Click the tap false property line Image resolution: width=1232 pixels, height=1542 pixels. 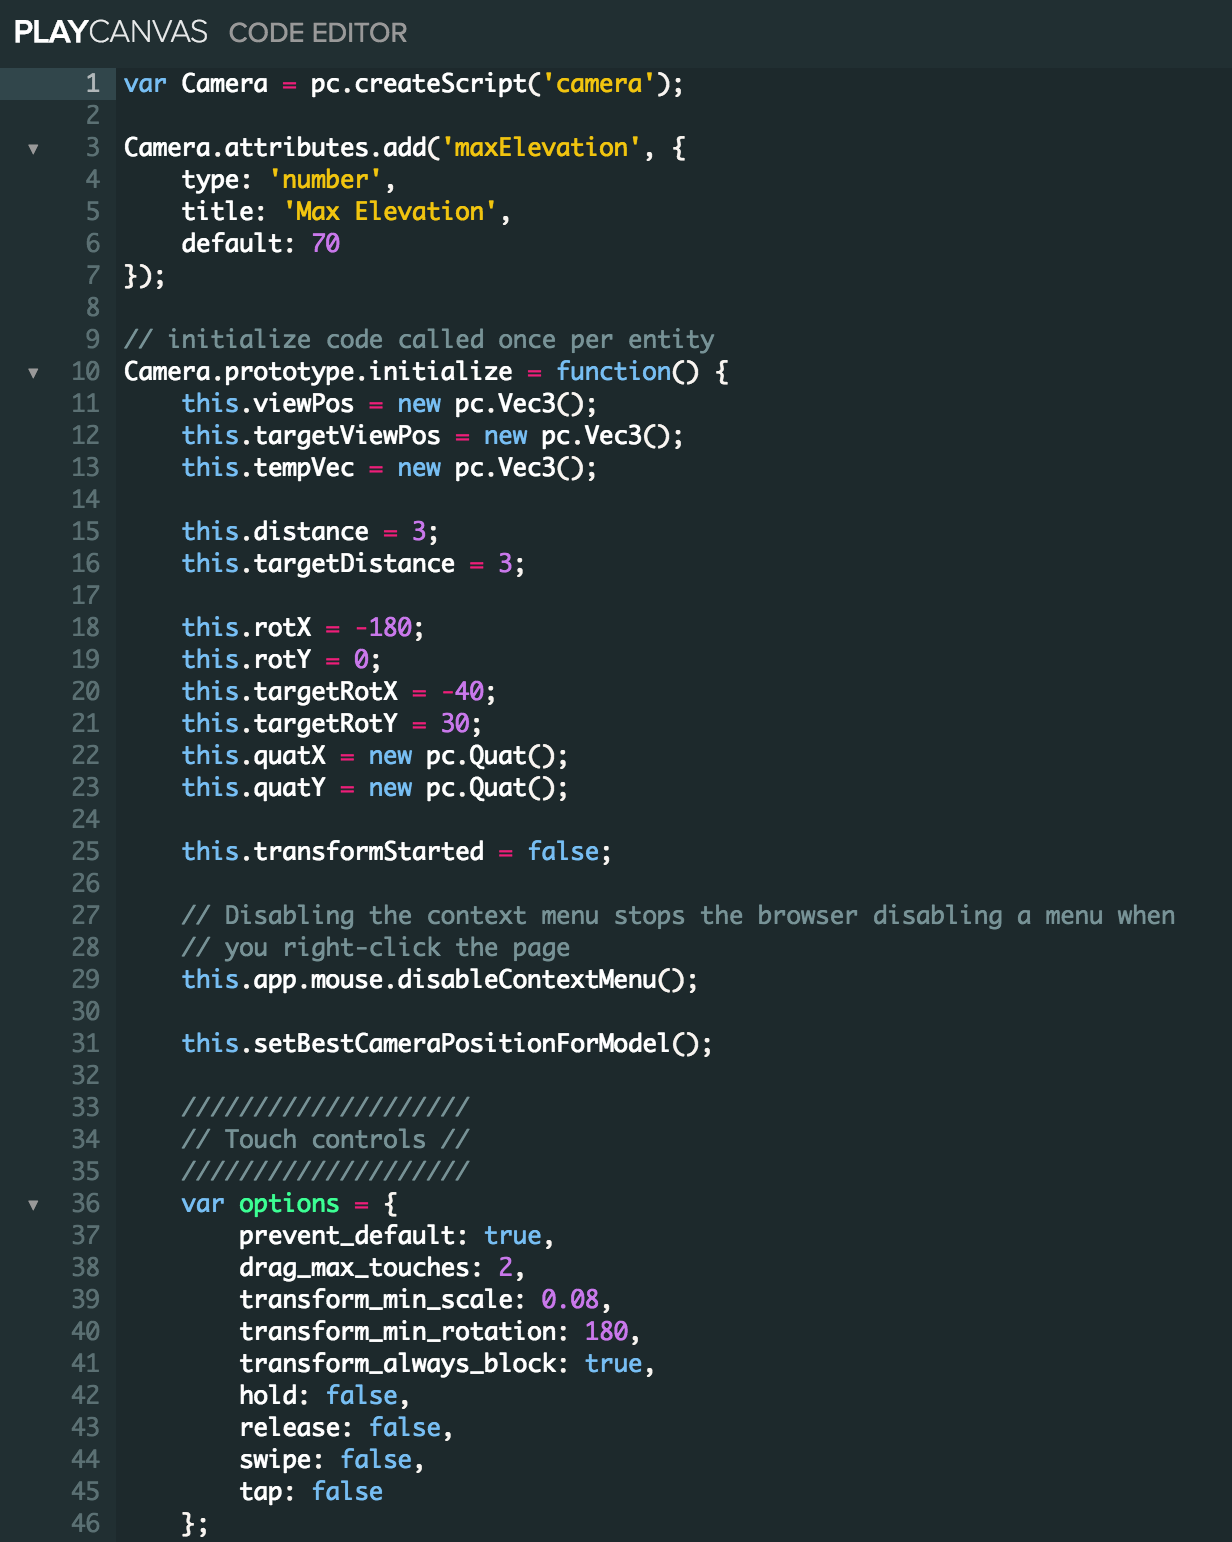pyautogui.click(x=311, y=1491)
